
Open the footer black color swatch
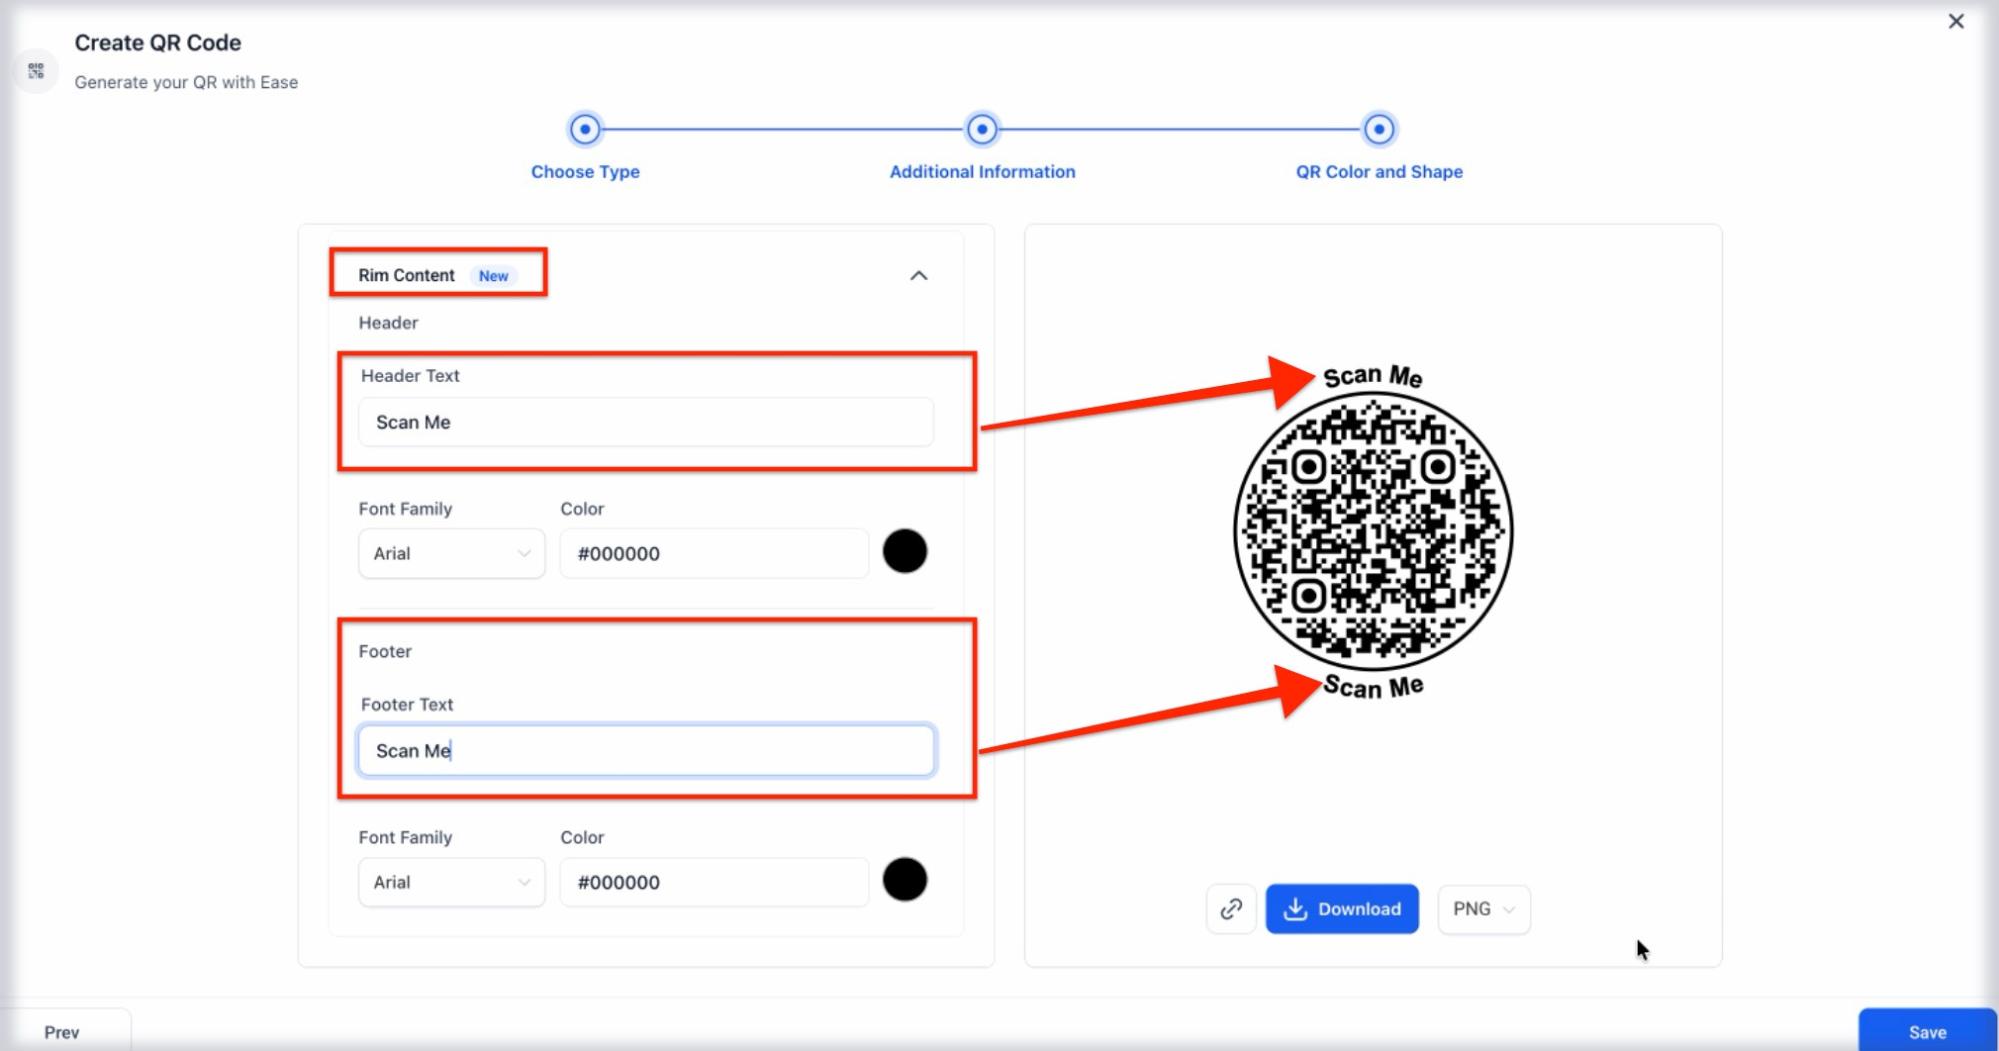pos(905,880)
